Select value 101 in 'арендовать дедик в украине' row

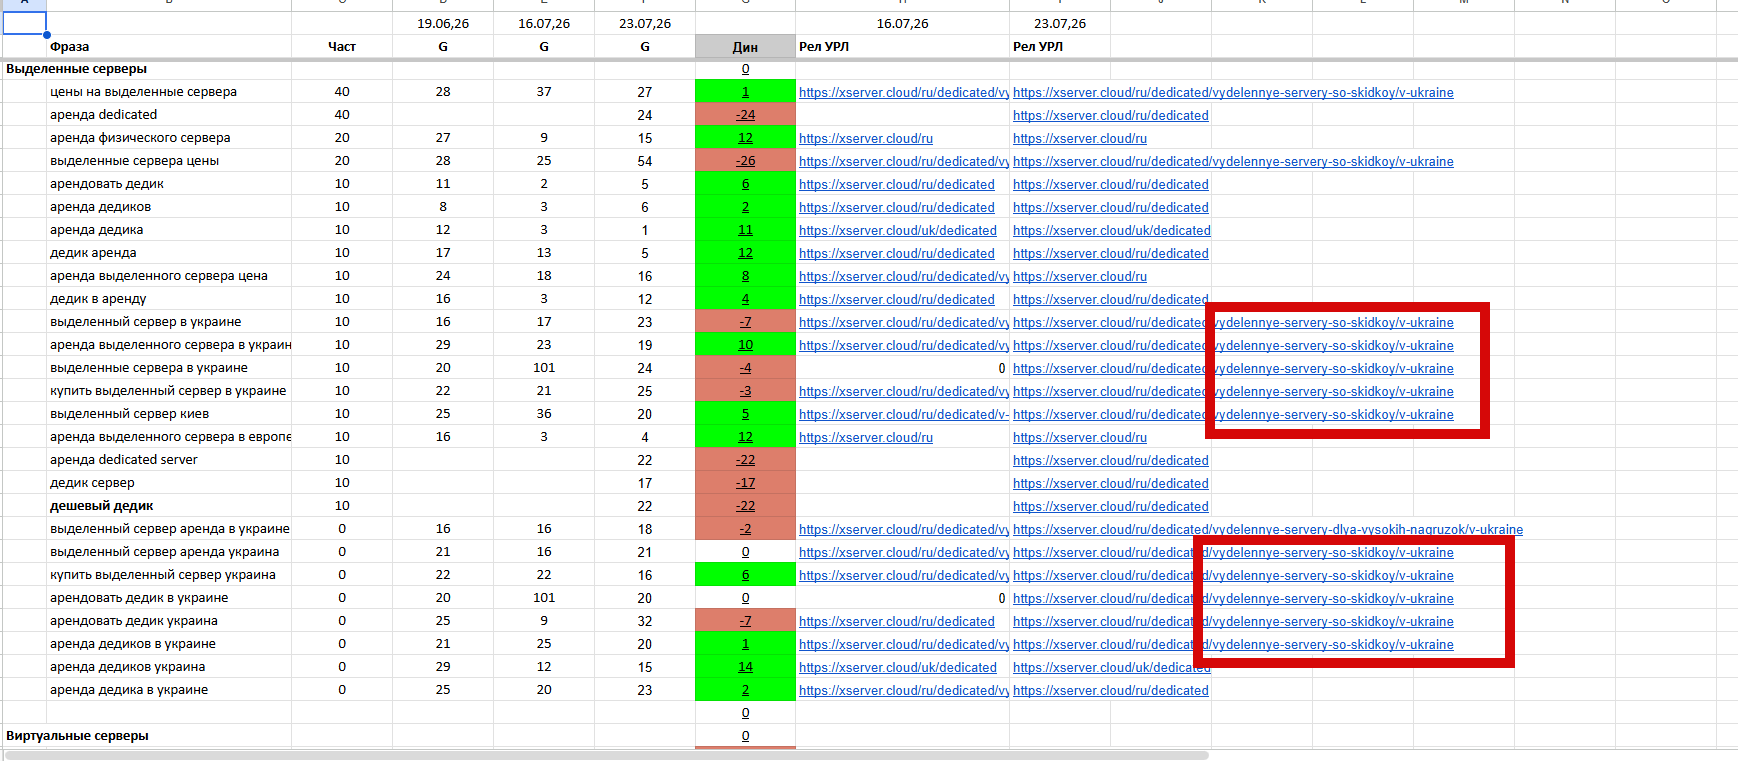point(544,598)
